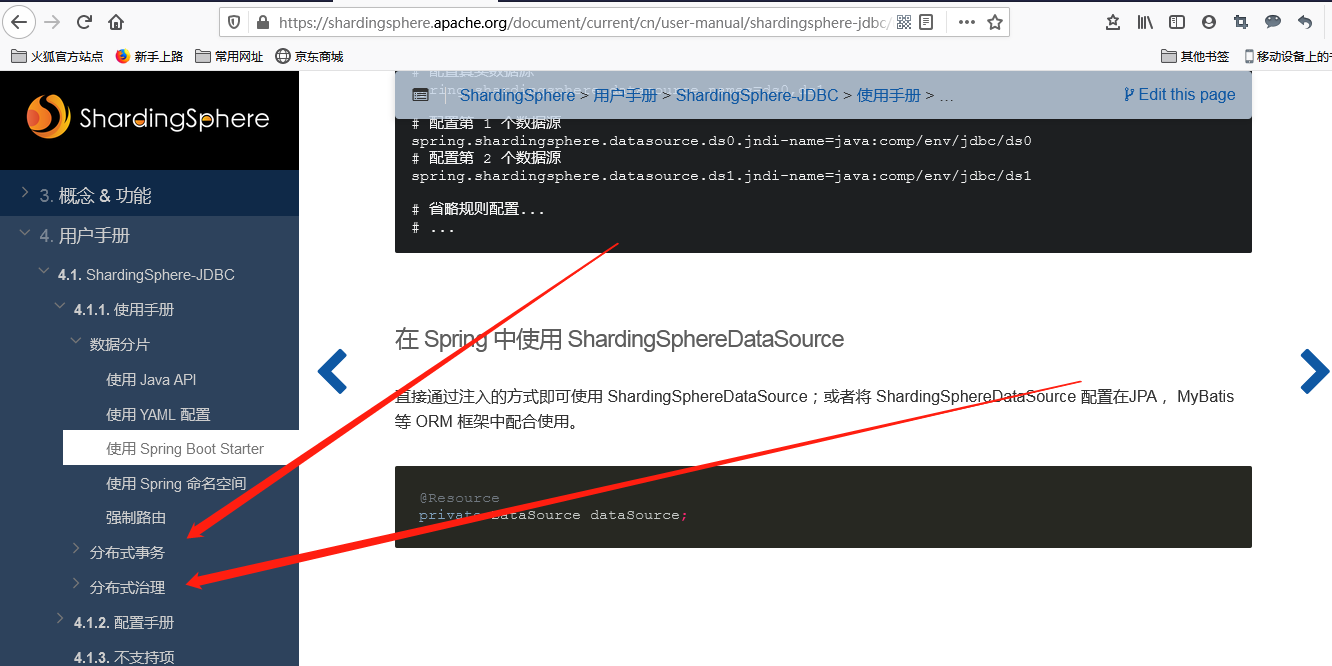Open the browser home page

click(116, 22)
